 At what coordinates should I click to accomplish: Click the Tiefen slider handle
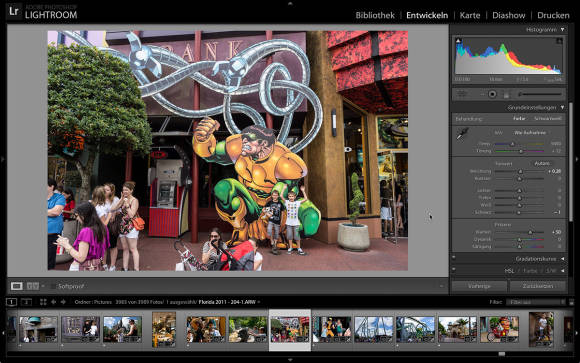click(519, 198)
